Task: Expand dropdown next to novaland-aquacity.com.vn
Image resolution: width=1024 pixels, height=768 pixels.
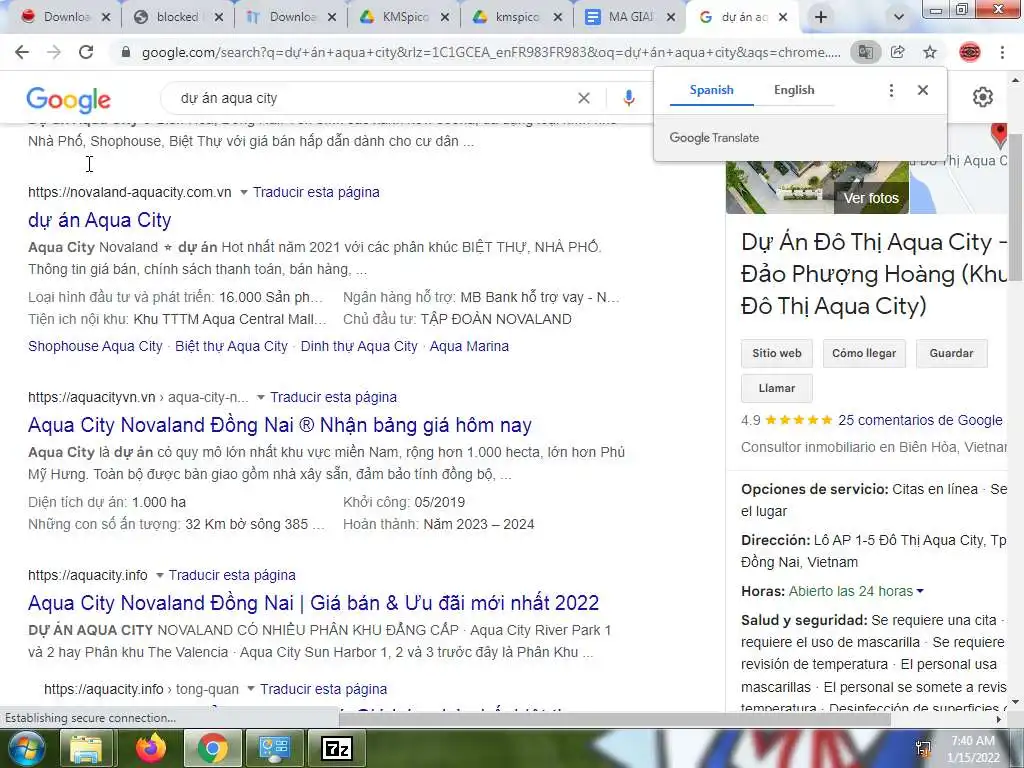Action: [244, 192]
